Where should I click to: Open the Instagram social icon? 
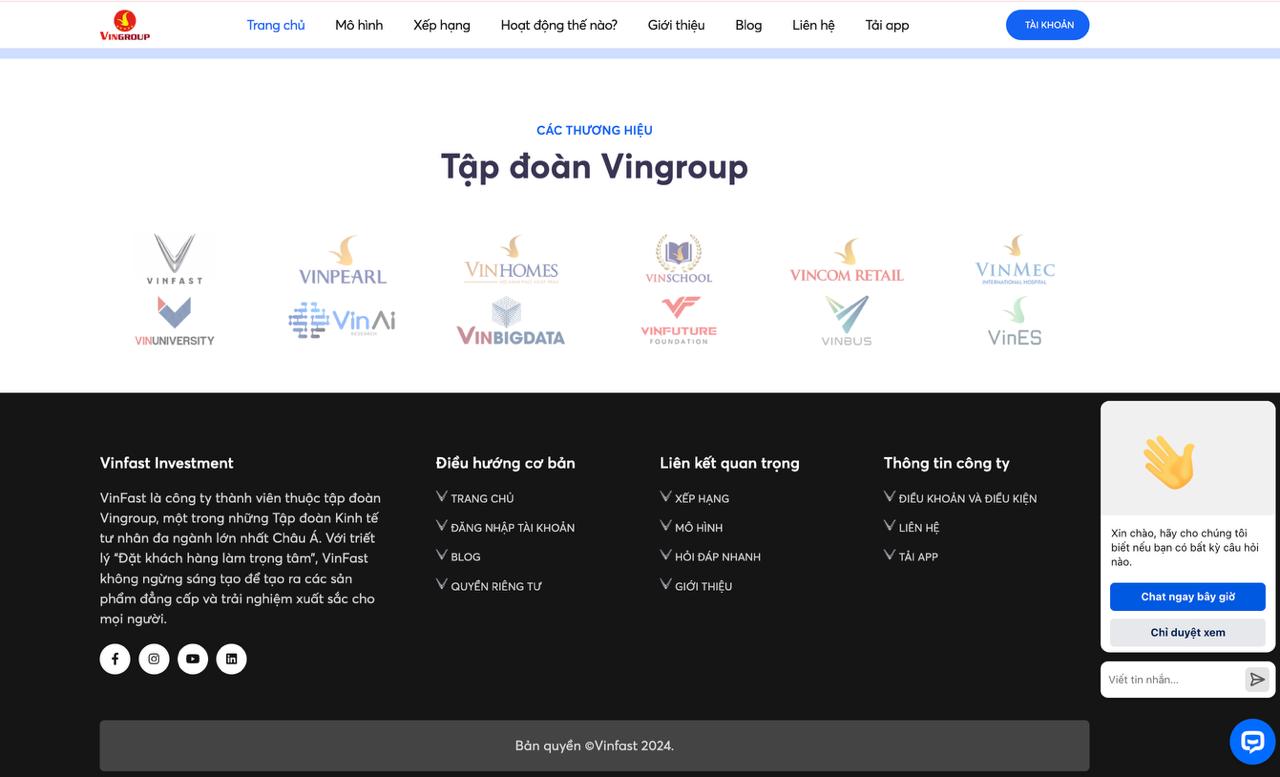154,659
